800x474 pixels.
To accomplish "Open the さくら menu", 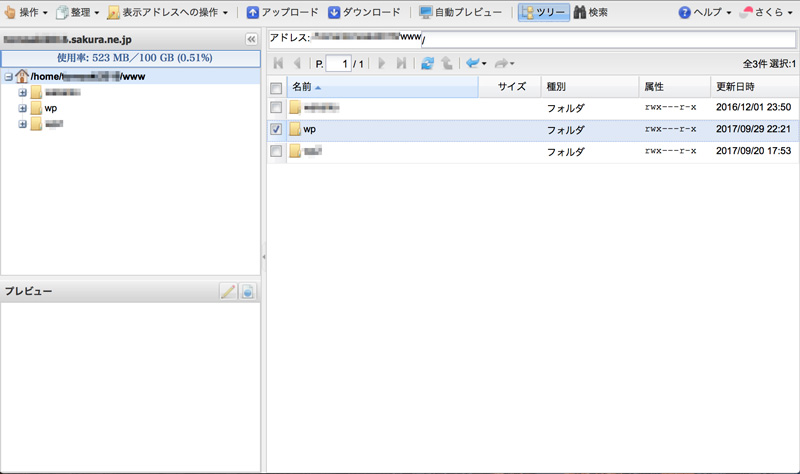I will (x=766, y=12).
